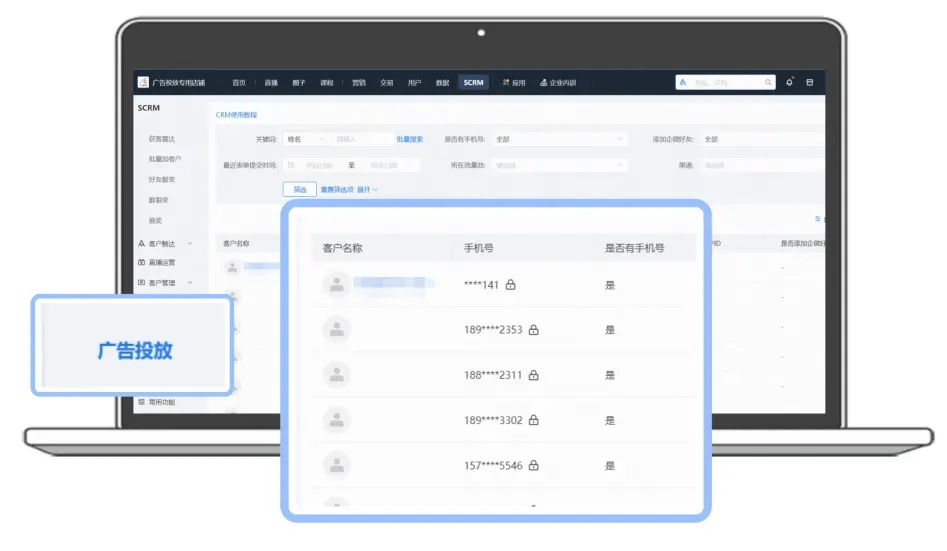Image resolution: width=947 pixels, height=551 pixels.
Task: Click the notification bell icon
Action: pyautogui.click(x=789, y=82)
